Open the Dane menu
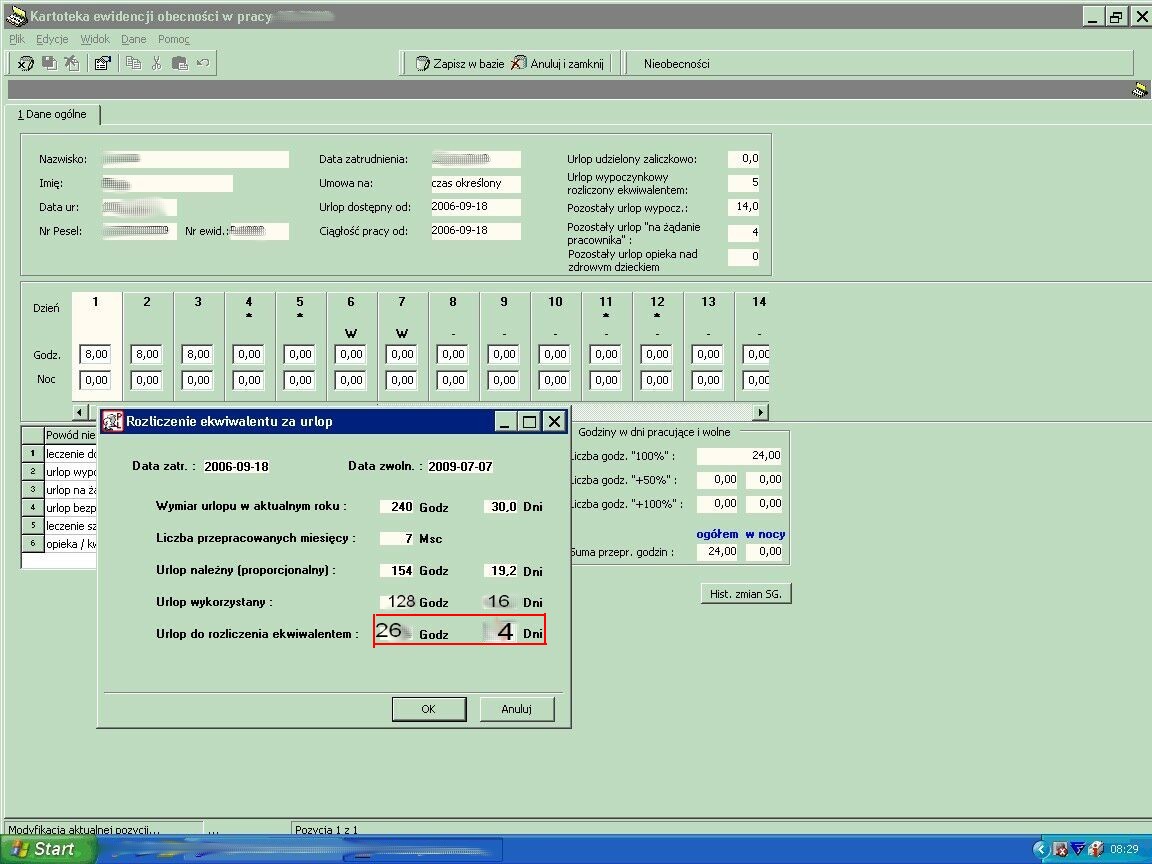1152x864 pixels. (134, 39)
